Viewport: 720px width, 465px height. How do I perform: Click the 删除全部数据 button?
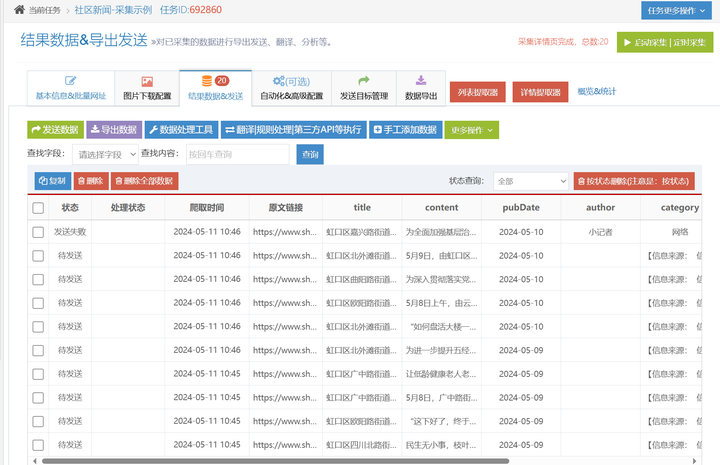144,181
